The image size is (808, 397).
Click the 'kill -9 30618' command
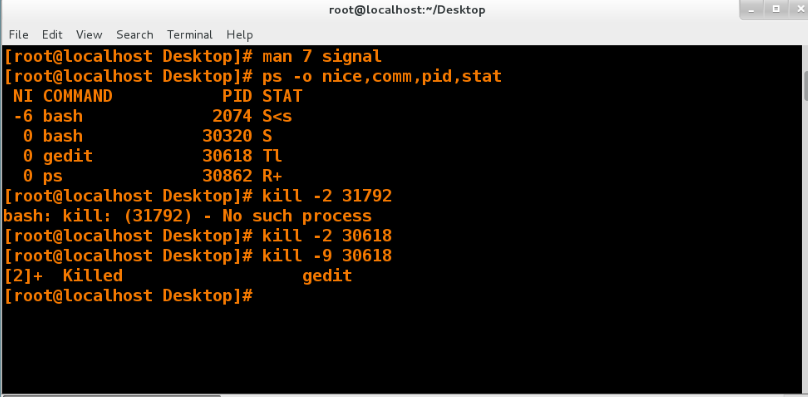pyautogui.click(x=327, y=256)
